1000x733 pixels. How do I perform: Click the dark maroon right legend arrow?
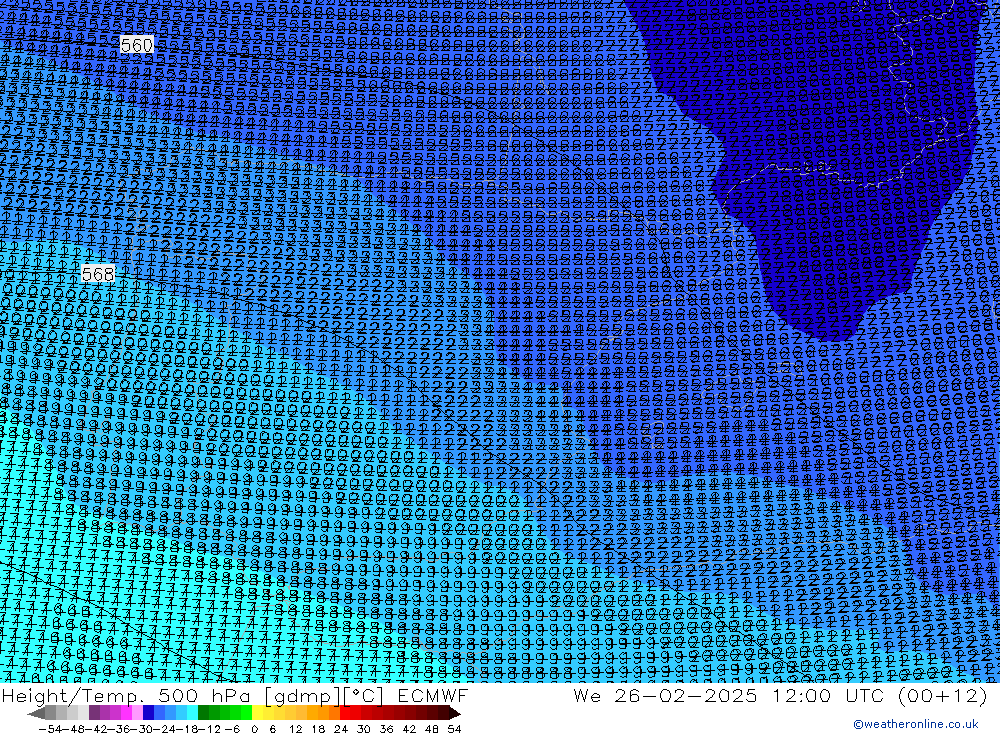coord(454,714)
